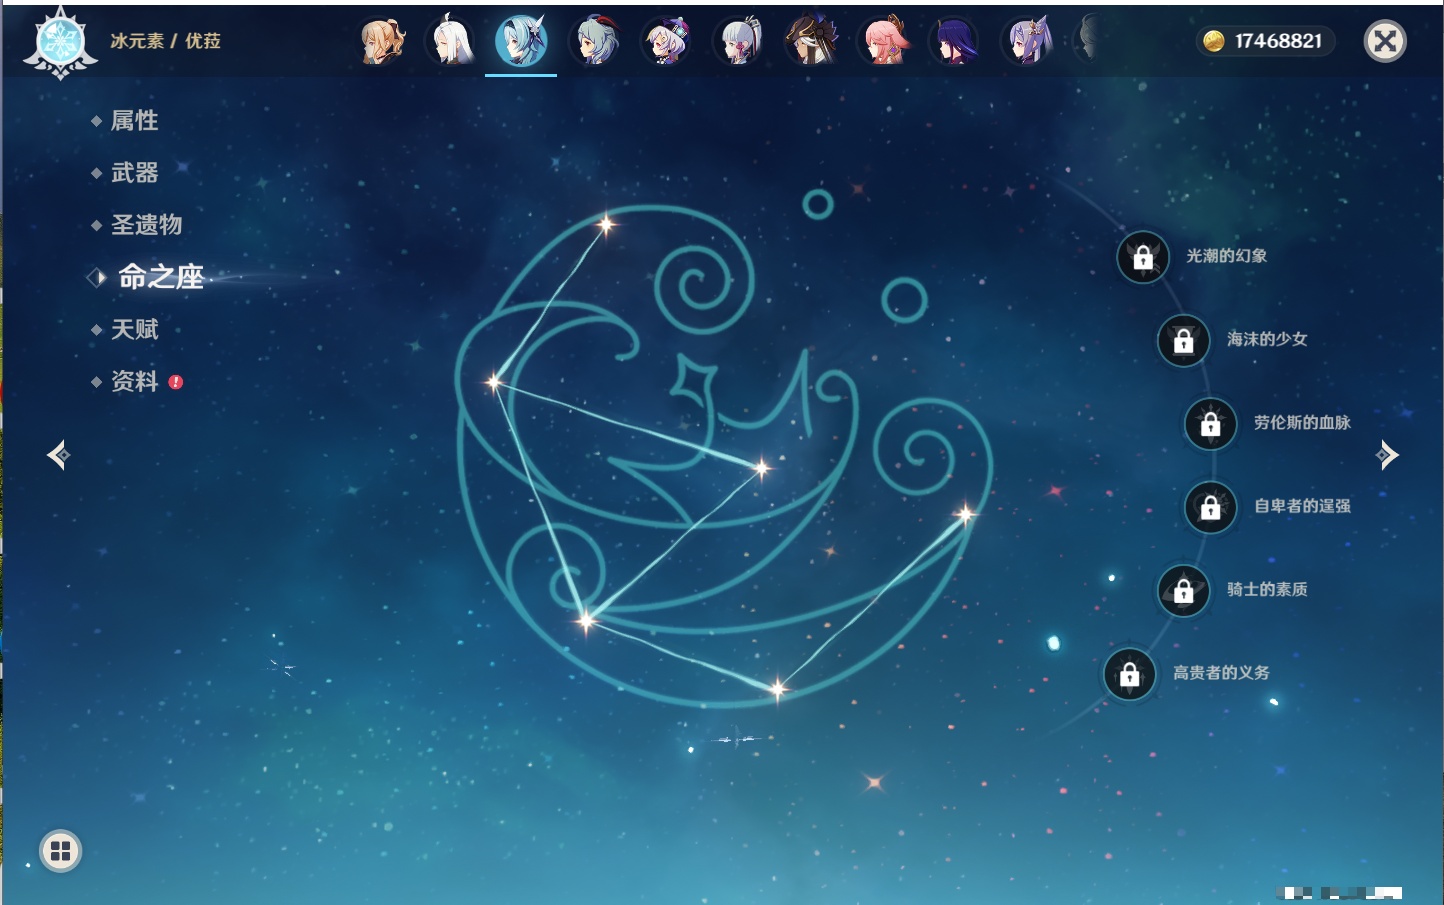Image resolution: width=1444 pixels, height=905 pixels.
Task: Close the character screen with X button
Action: 1385,41
